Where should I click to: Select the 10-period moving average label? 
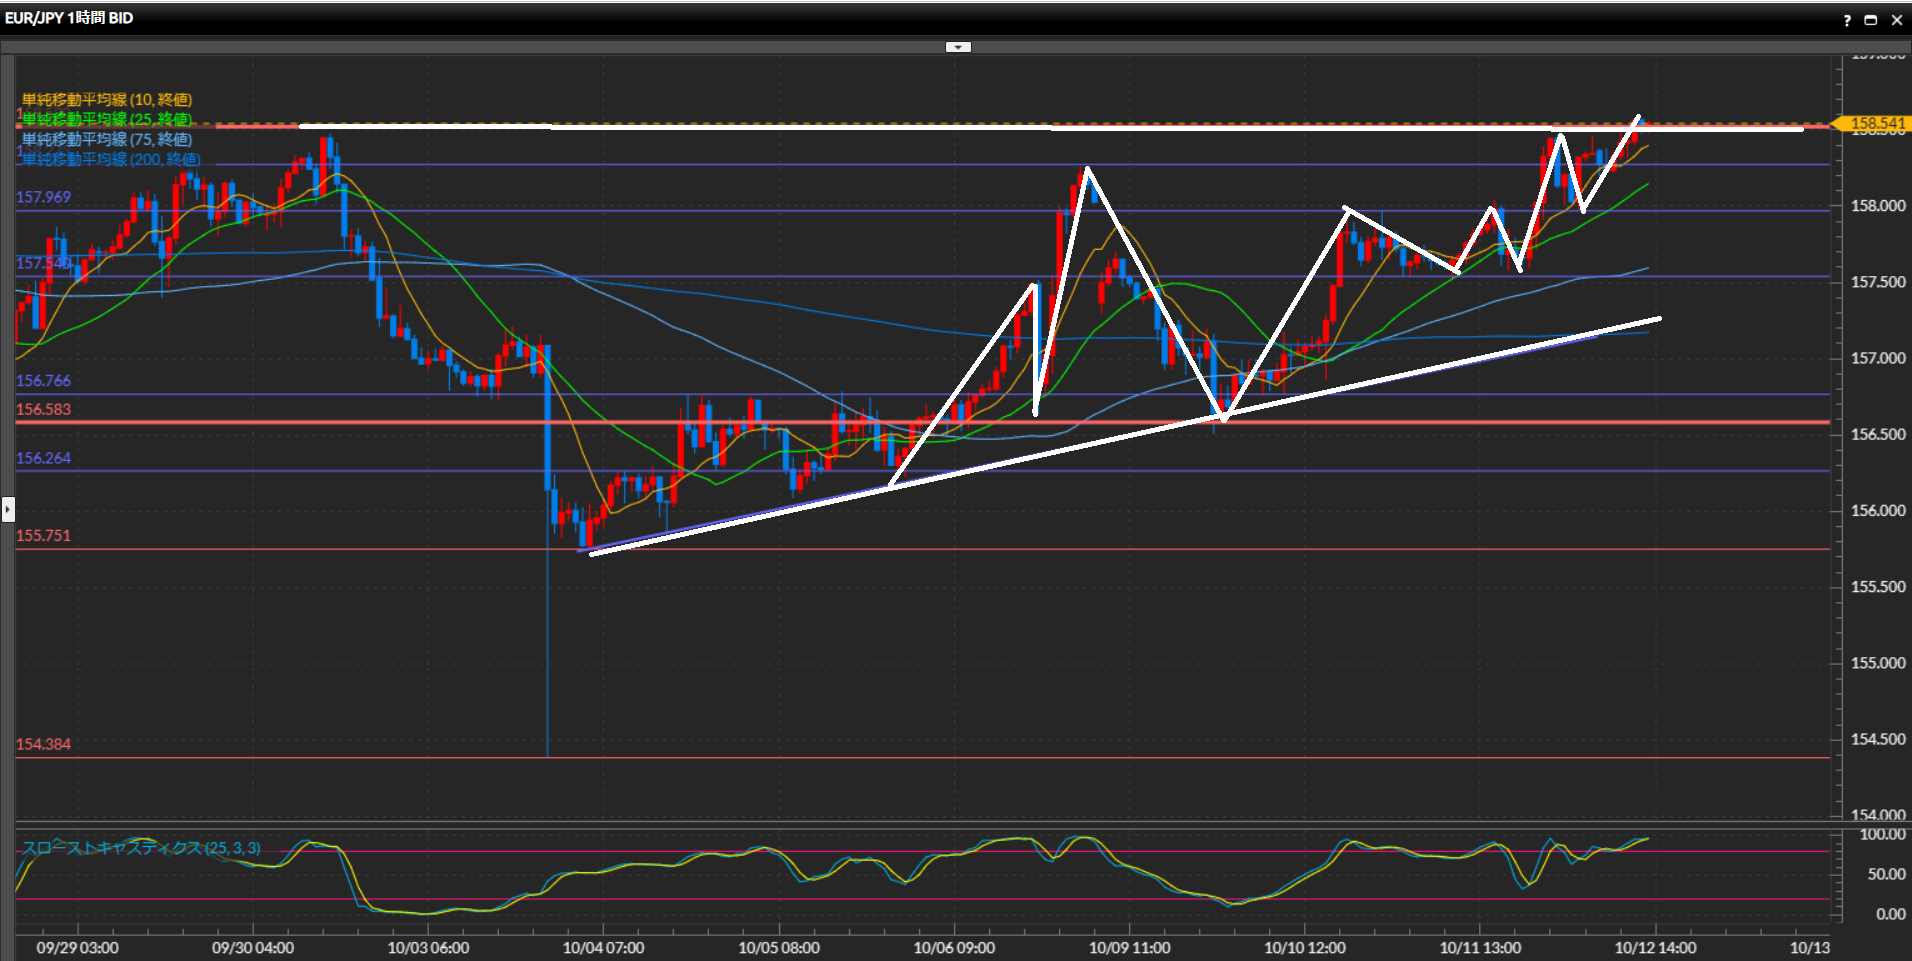(x=107, y=100)
